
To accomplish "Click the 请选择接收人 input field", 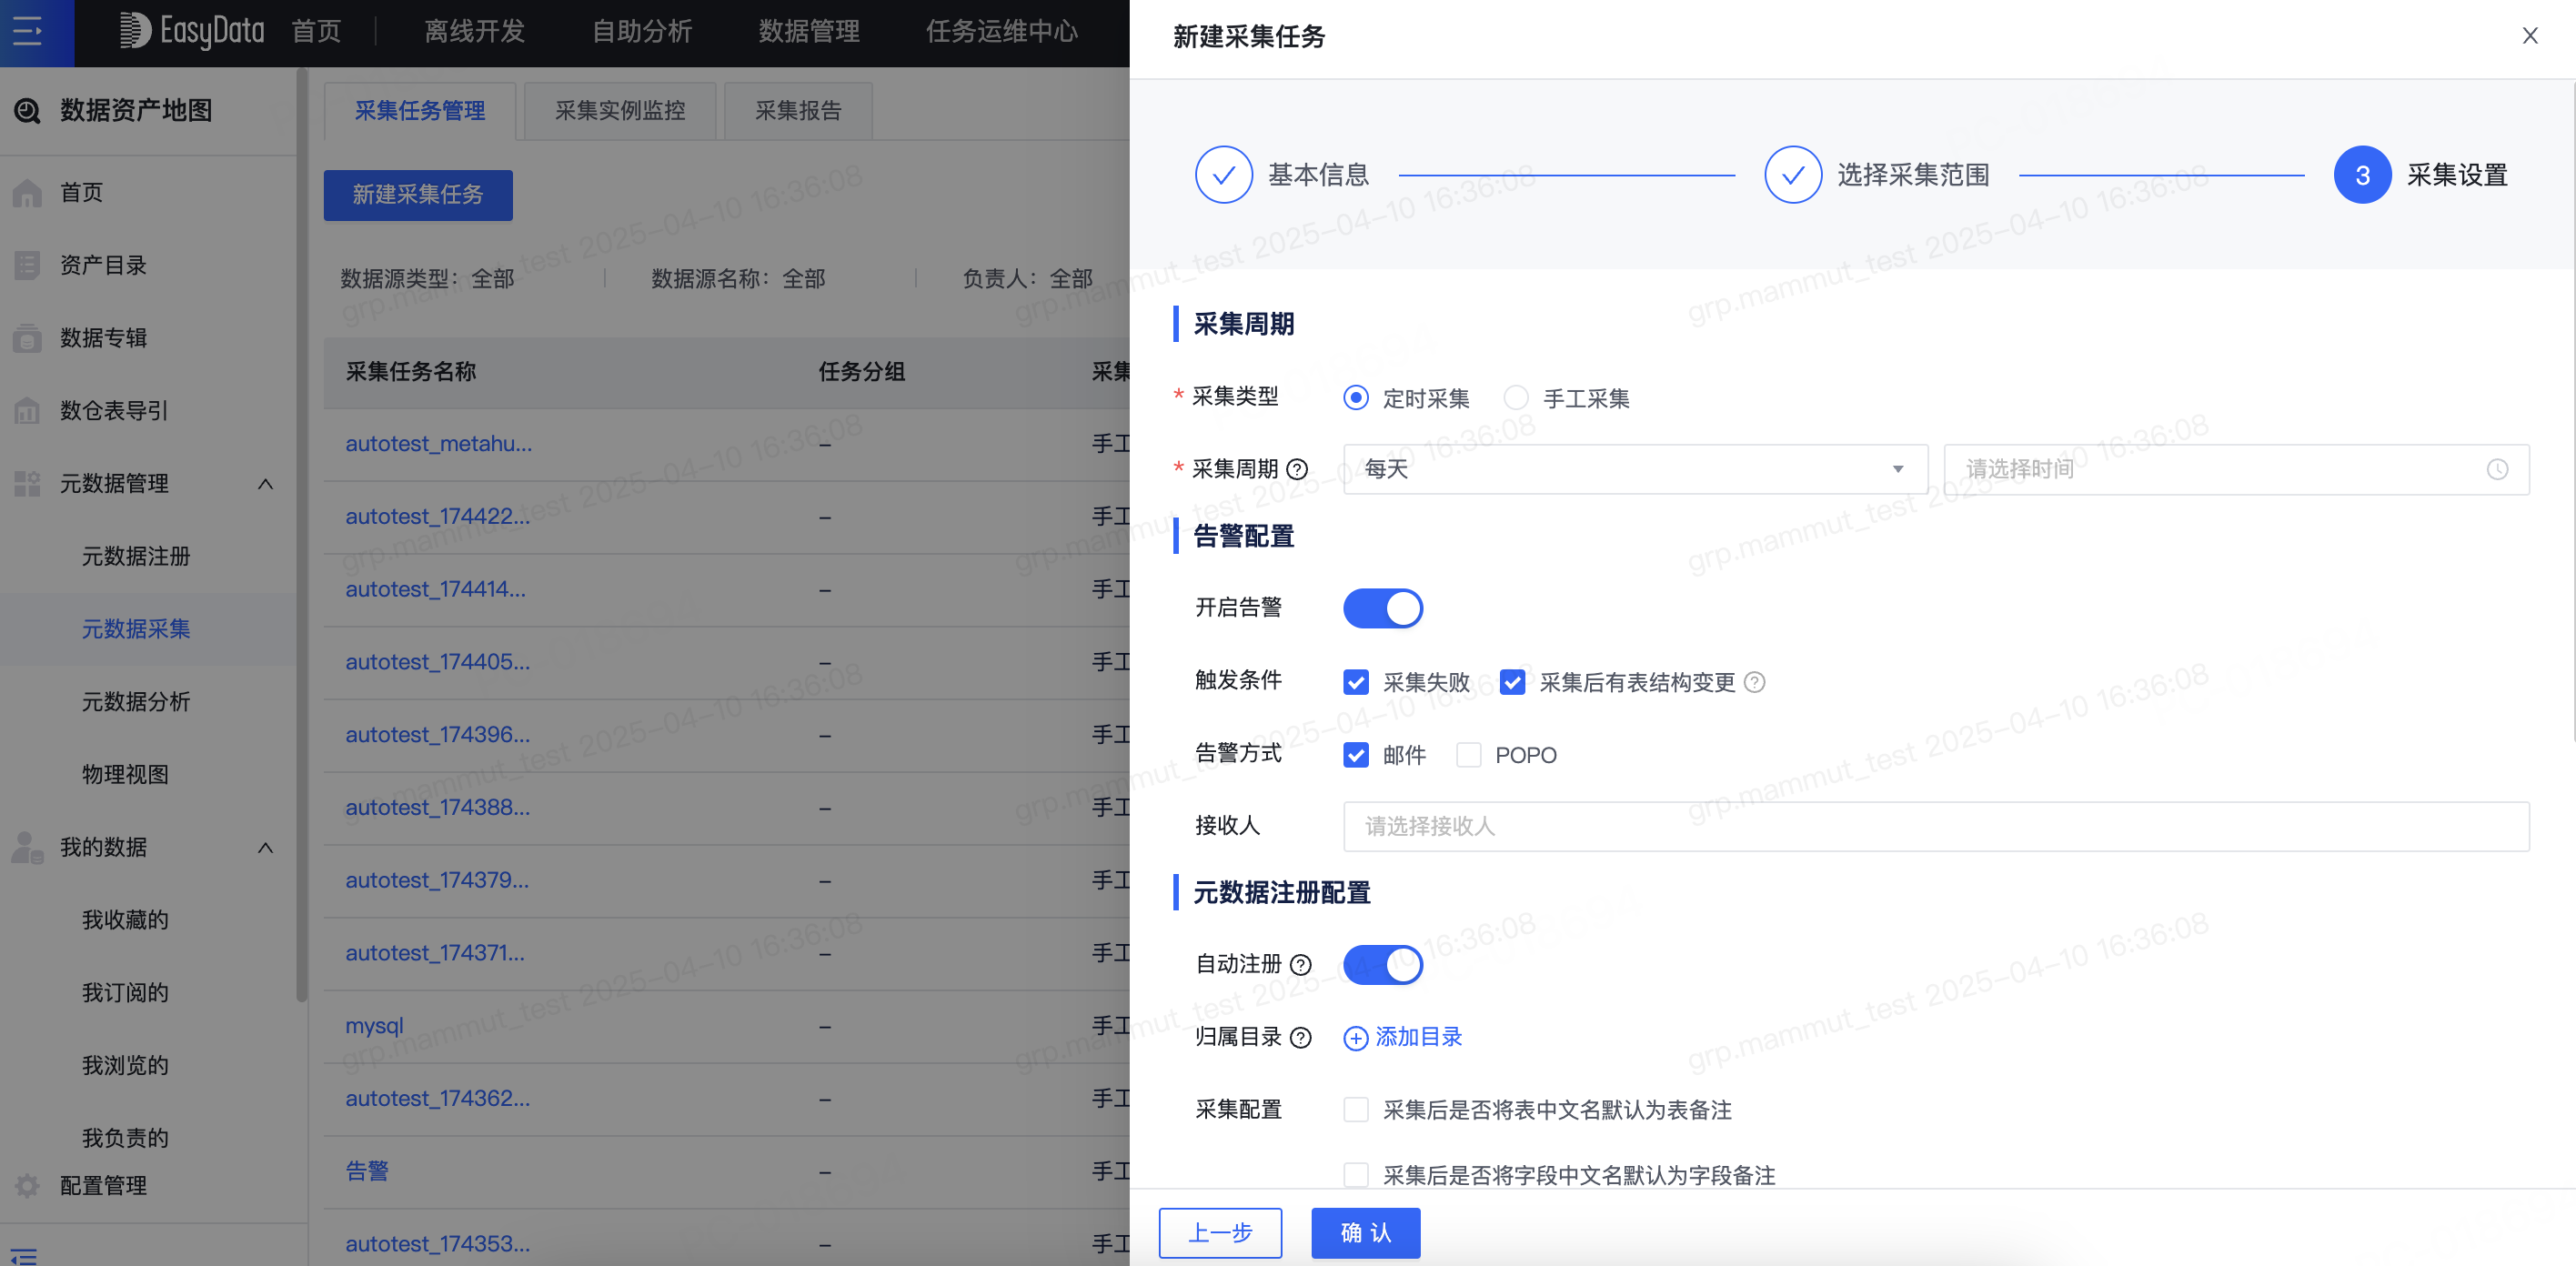I will 1936,826.
